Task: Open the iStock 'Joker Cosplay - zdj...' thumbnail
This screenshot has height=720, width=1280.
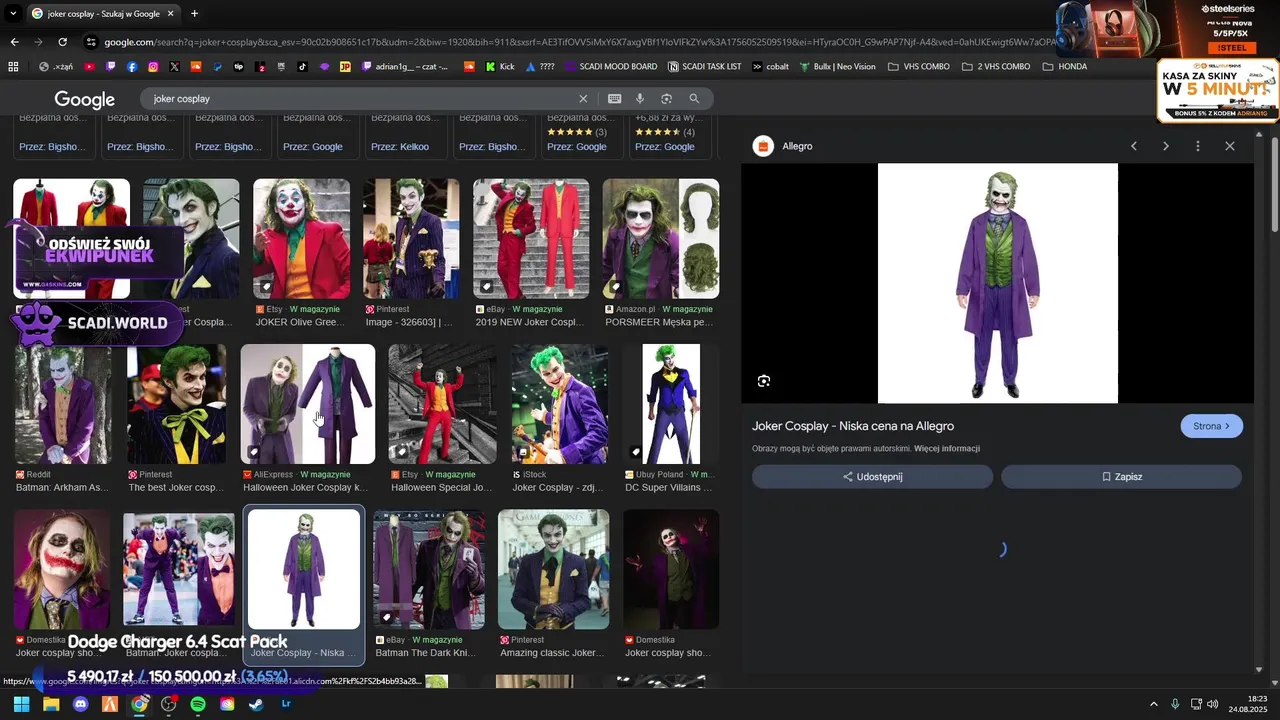Action: point(559,404)
